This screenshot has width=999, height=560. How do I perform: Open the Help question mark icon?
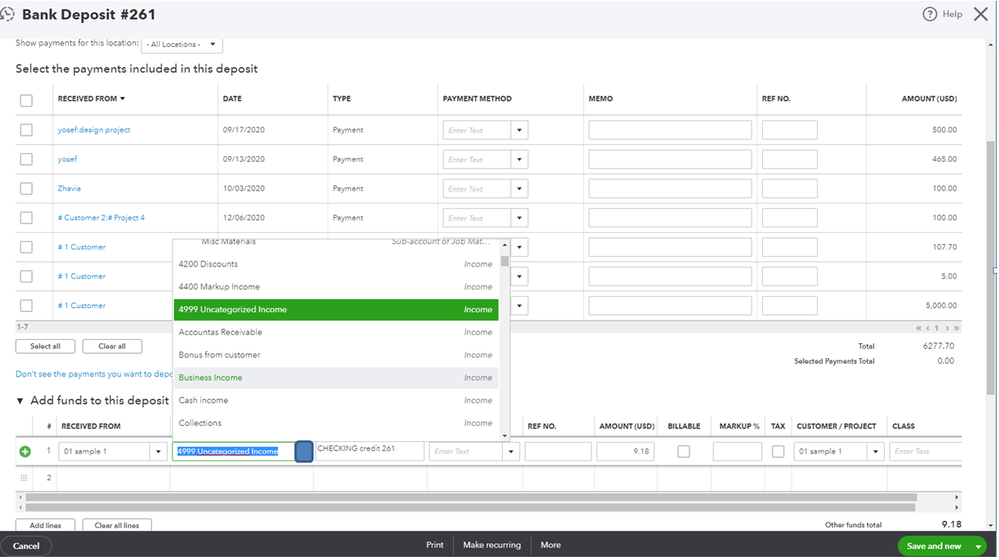pos(930,14)
